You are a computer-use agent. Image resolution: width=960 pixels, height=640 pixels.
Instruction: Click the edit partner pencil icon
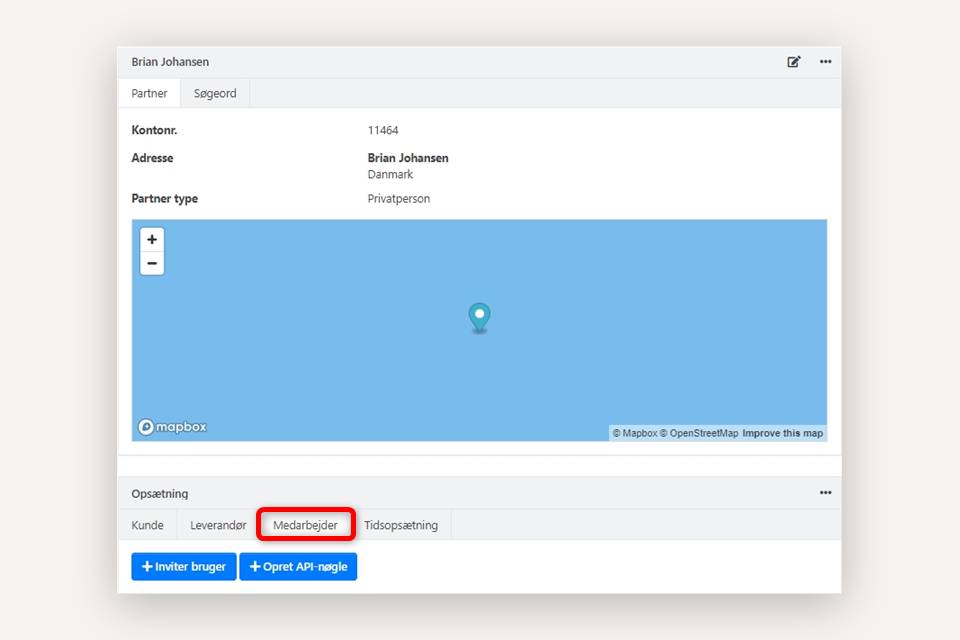[794, 62]
